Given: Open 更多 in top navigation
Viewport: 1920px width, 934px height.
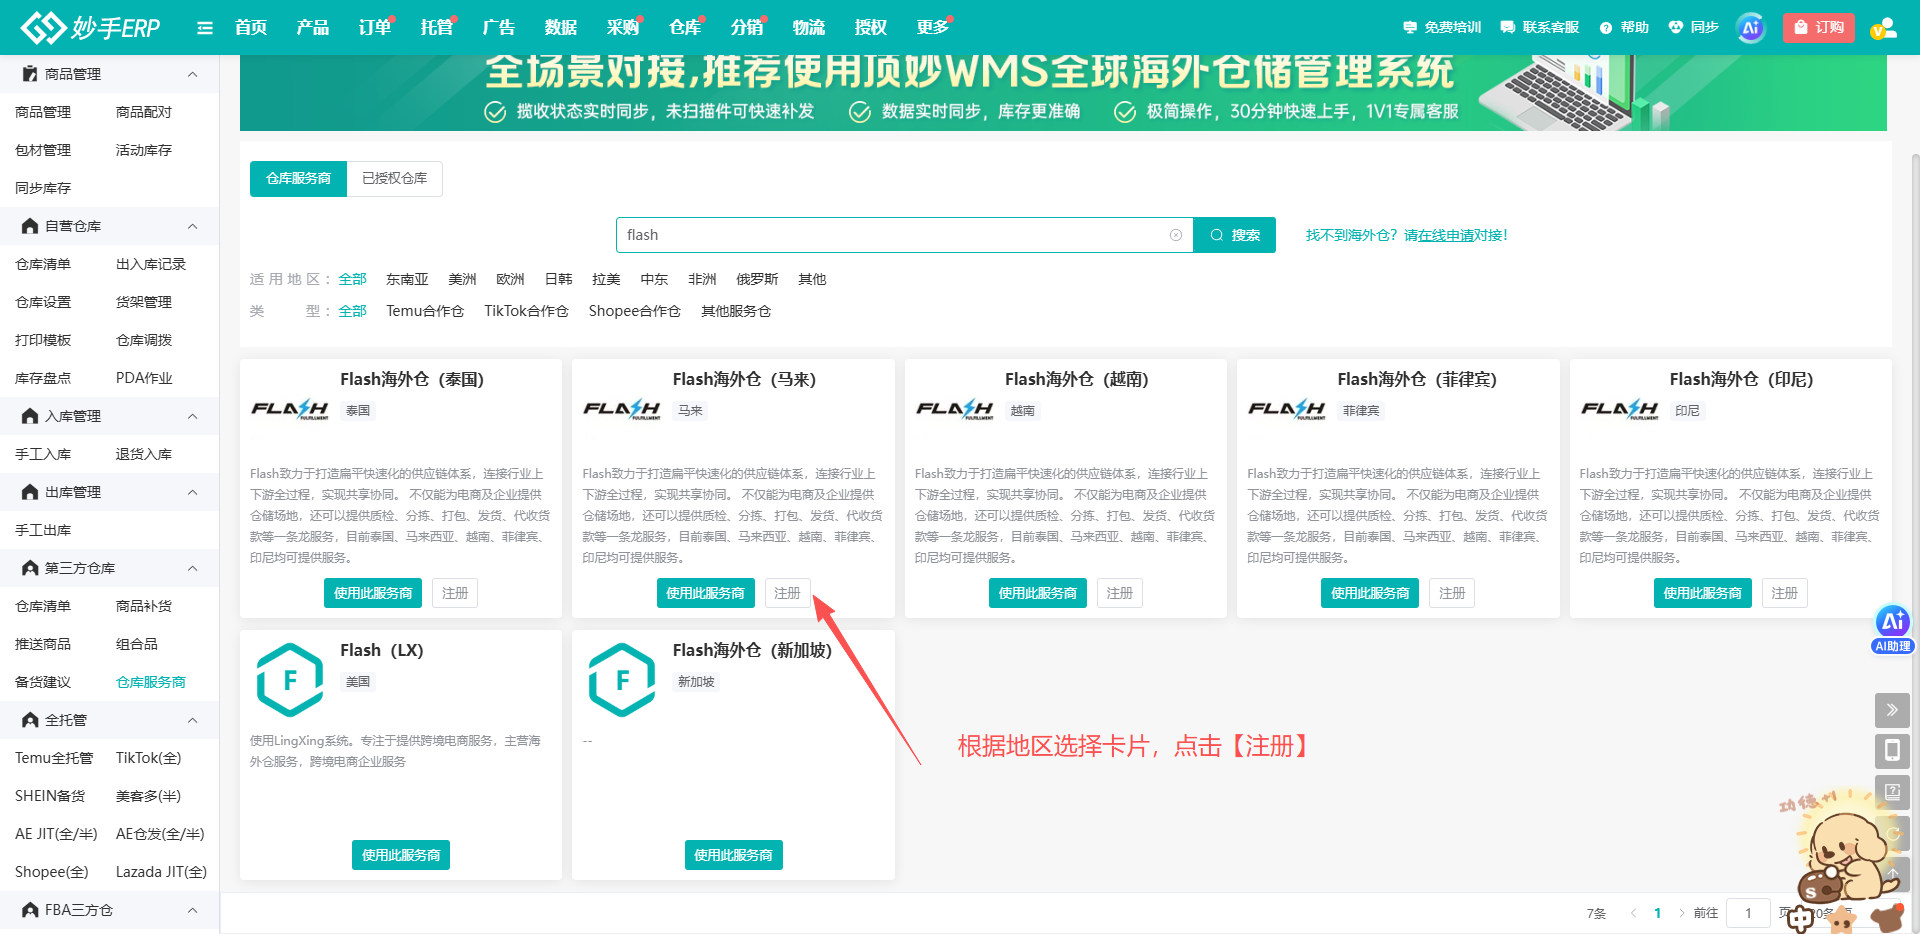Looking at the screenshot, I should point(933,28).
